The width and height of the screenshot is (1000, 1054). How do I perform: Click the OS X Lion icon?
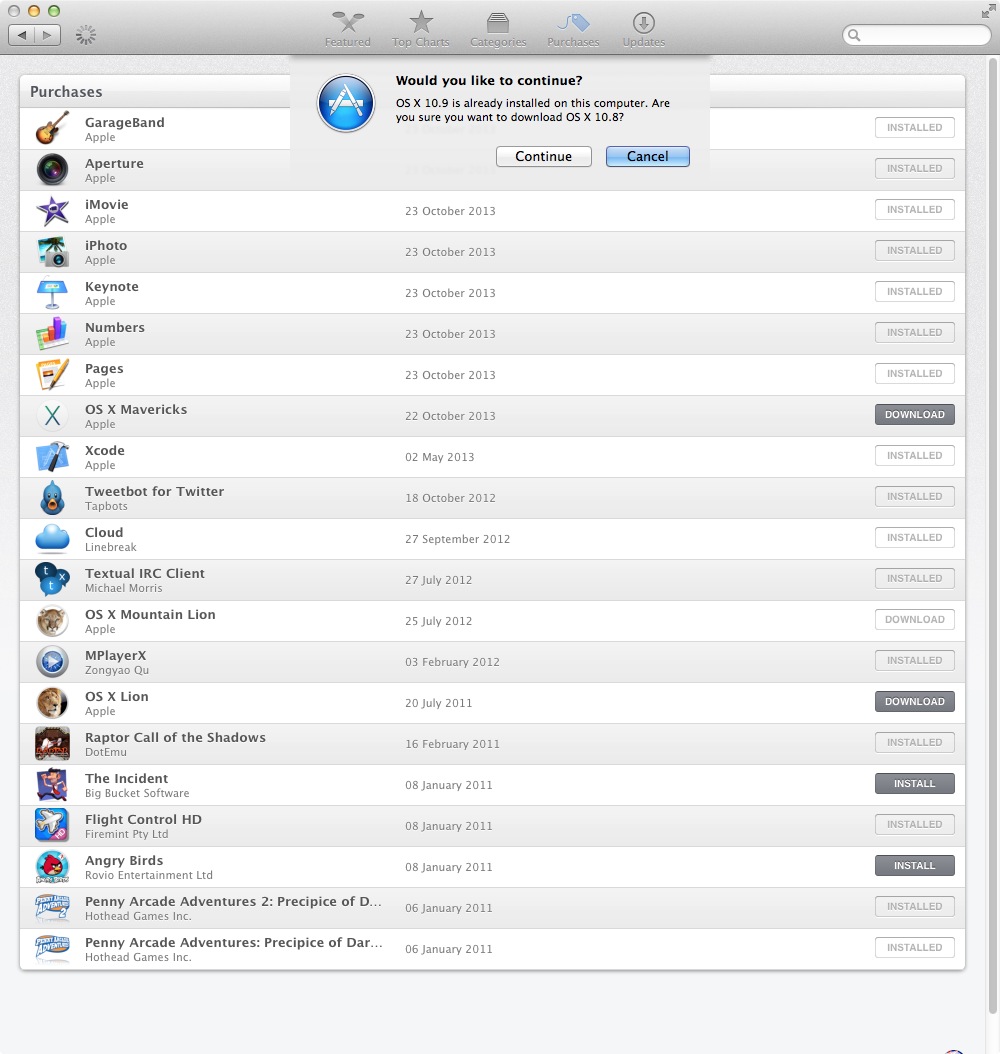[x=52, y=702]
